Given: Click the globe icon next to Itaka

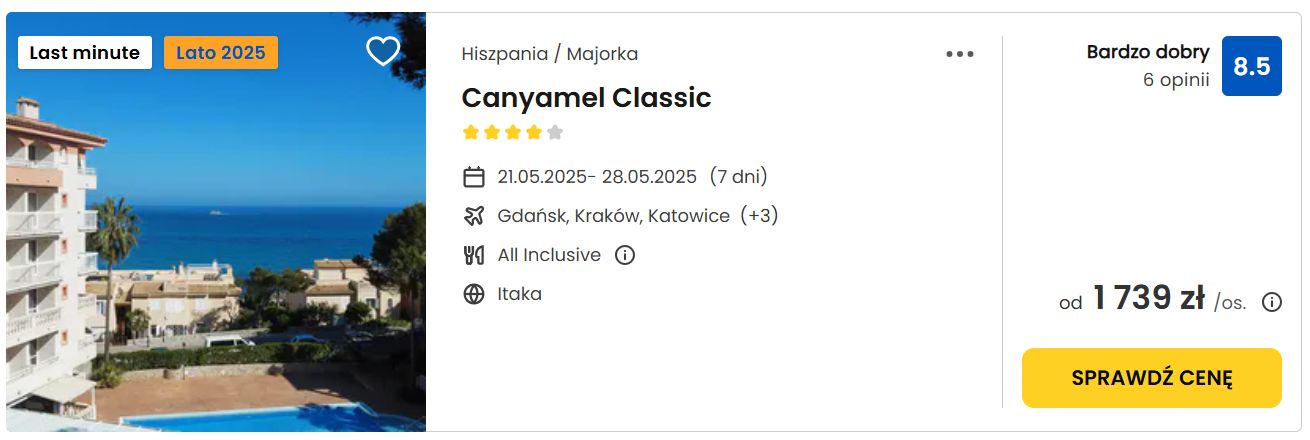Looking at the screenshot, I should point(474,294).
